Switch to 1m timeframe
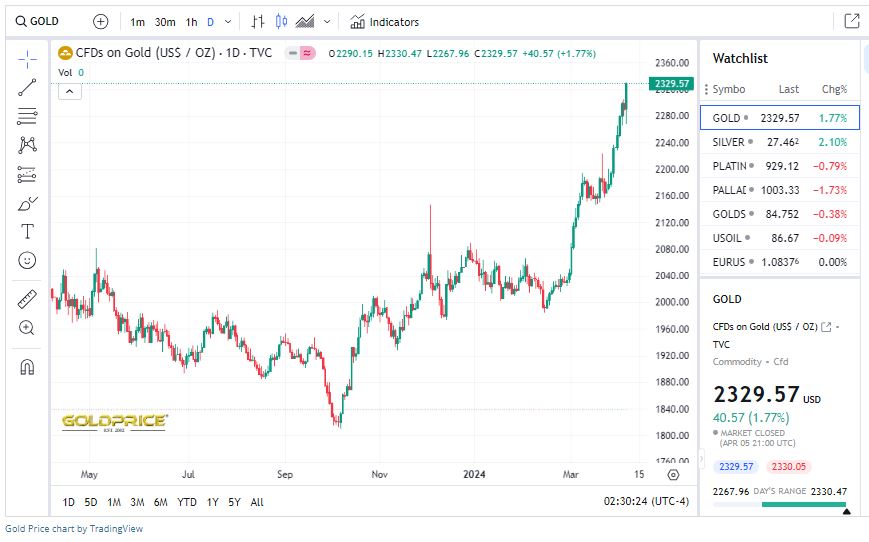869x542 pixels. (x=137, y=22)
